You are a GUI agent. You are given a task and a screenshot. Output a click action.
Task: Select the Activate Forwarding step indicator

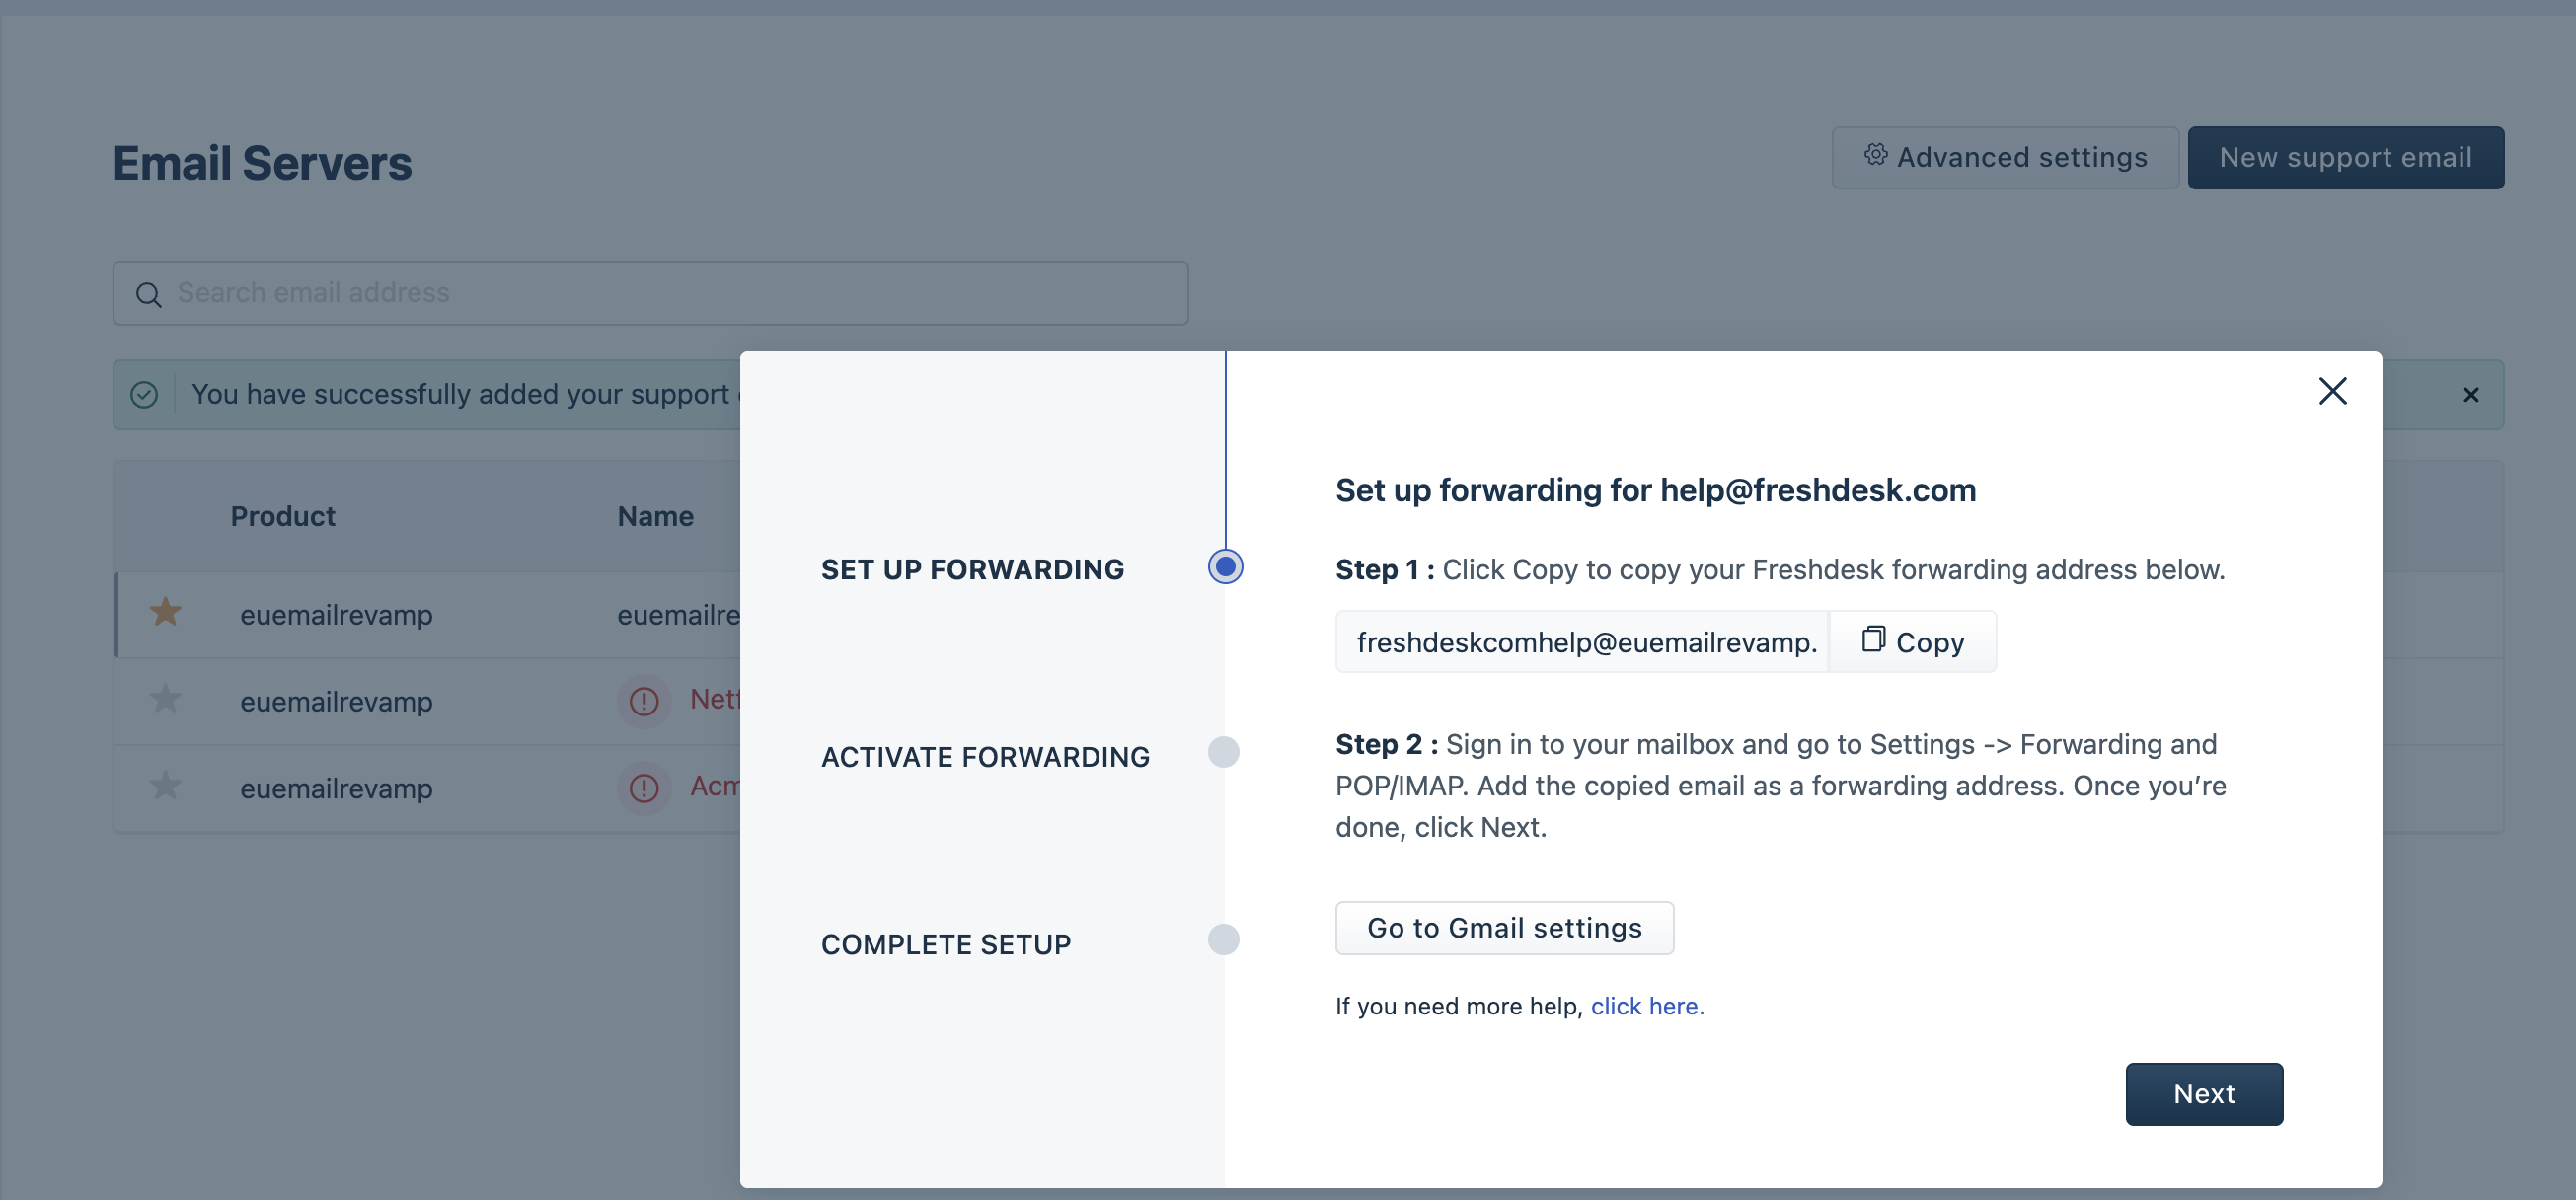tap(1223, 752)
